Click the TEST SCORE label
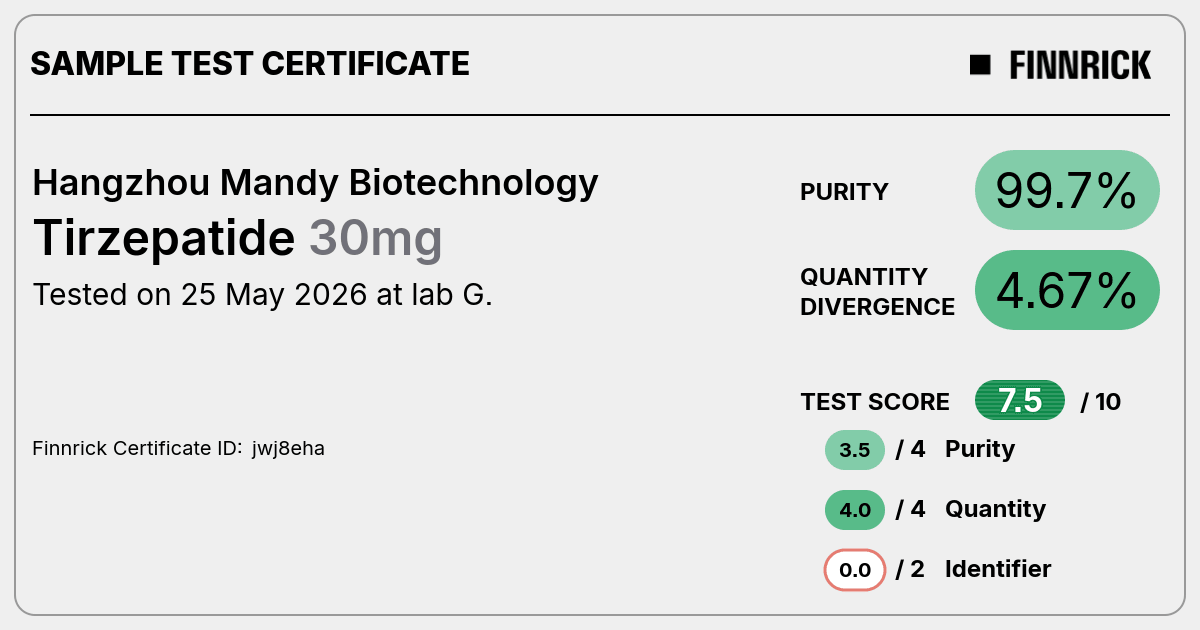1200x630 pixels. pyautogui.click(x=875, y=402)
